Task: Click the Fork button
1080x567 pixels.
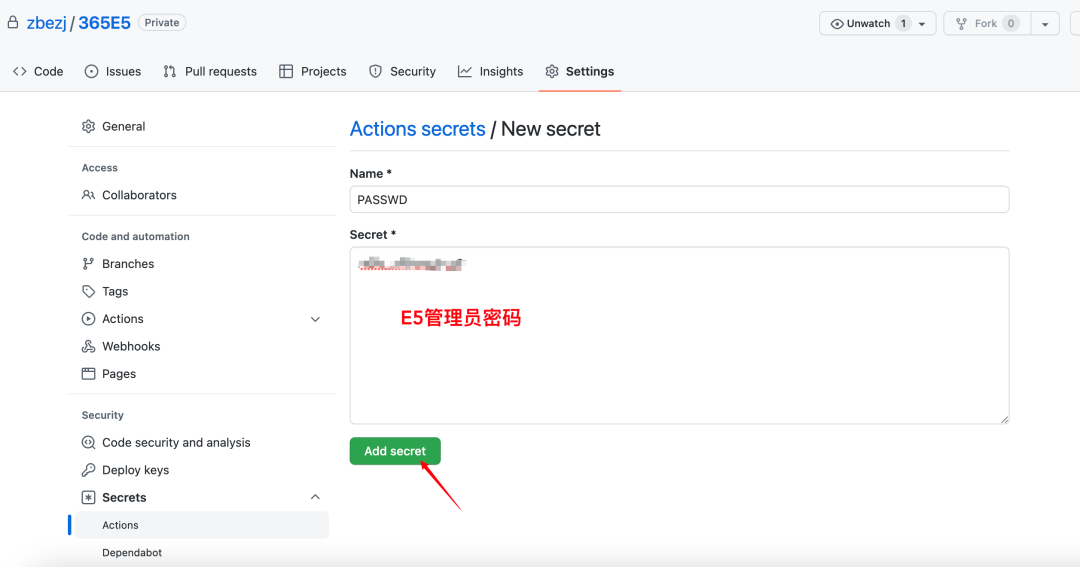Action: [986, 23]
